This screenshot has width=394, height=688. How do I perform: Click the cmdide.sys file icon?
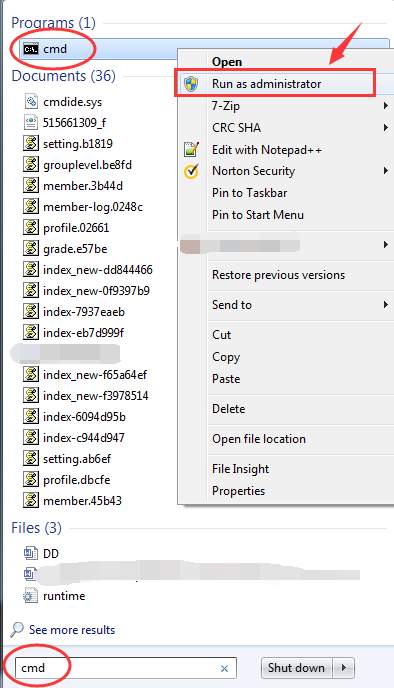tap(31, 102)
